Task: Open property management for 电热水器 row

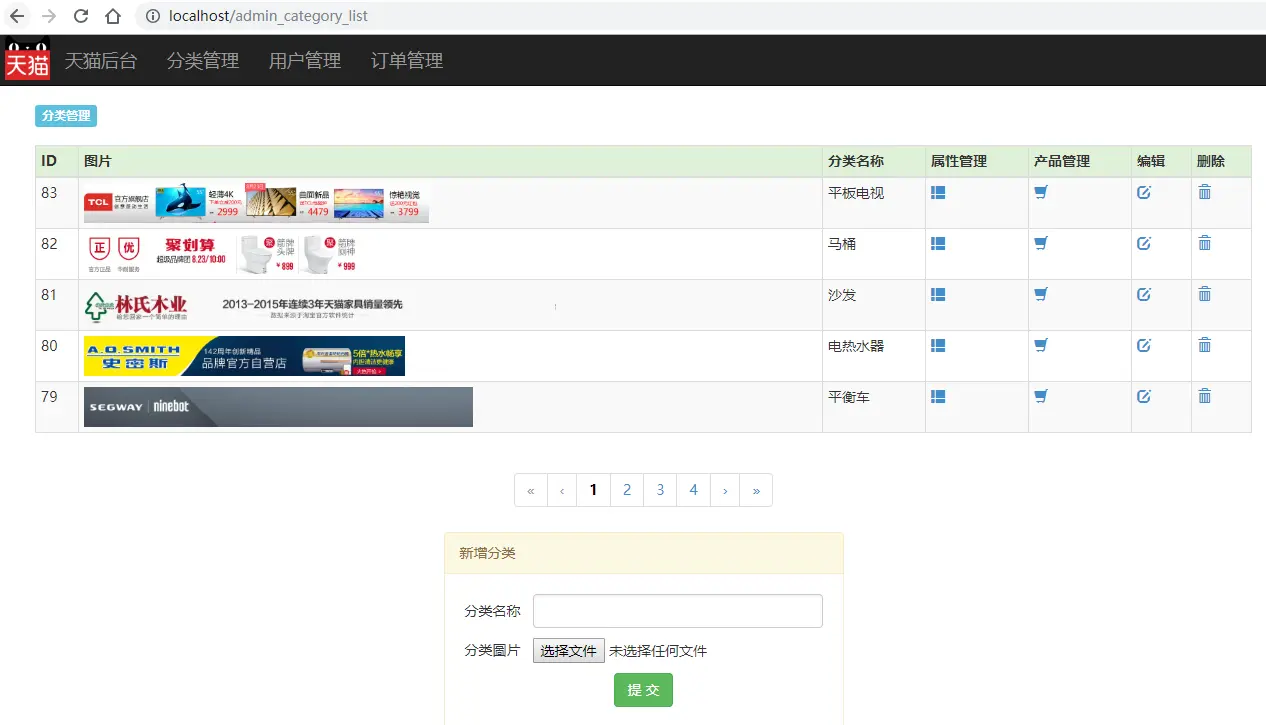Action: (x=938, y=345)
